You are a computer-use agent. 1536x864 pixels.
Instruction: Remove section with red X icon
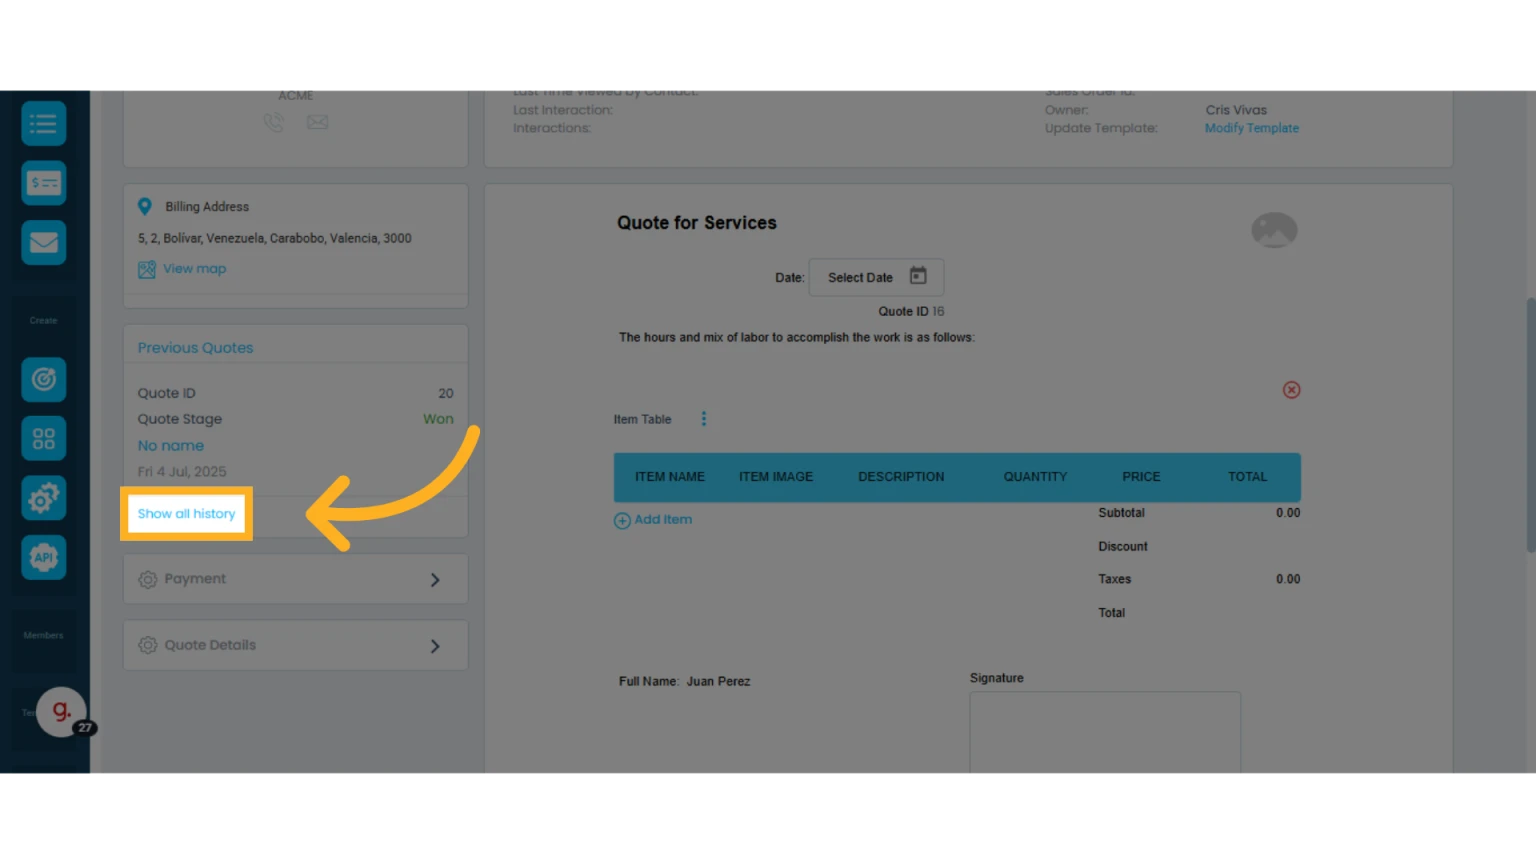pos(1292,390)
